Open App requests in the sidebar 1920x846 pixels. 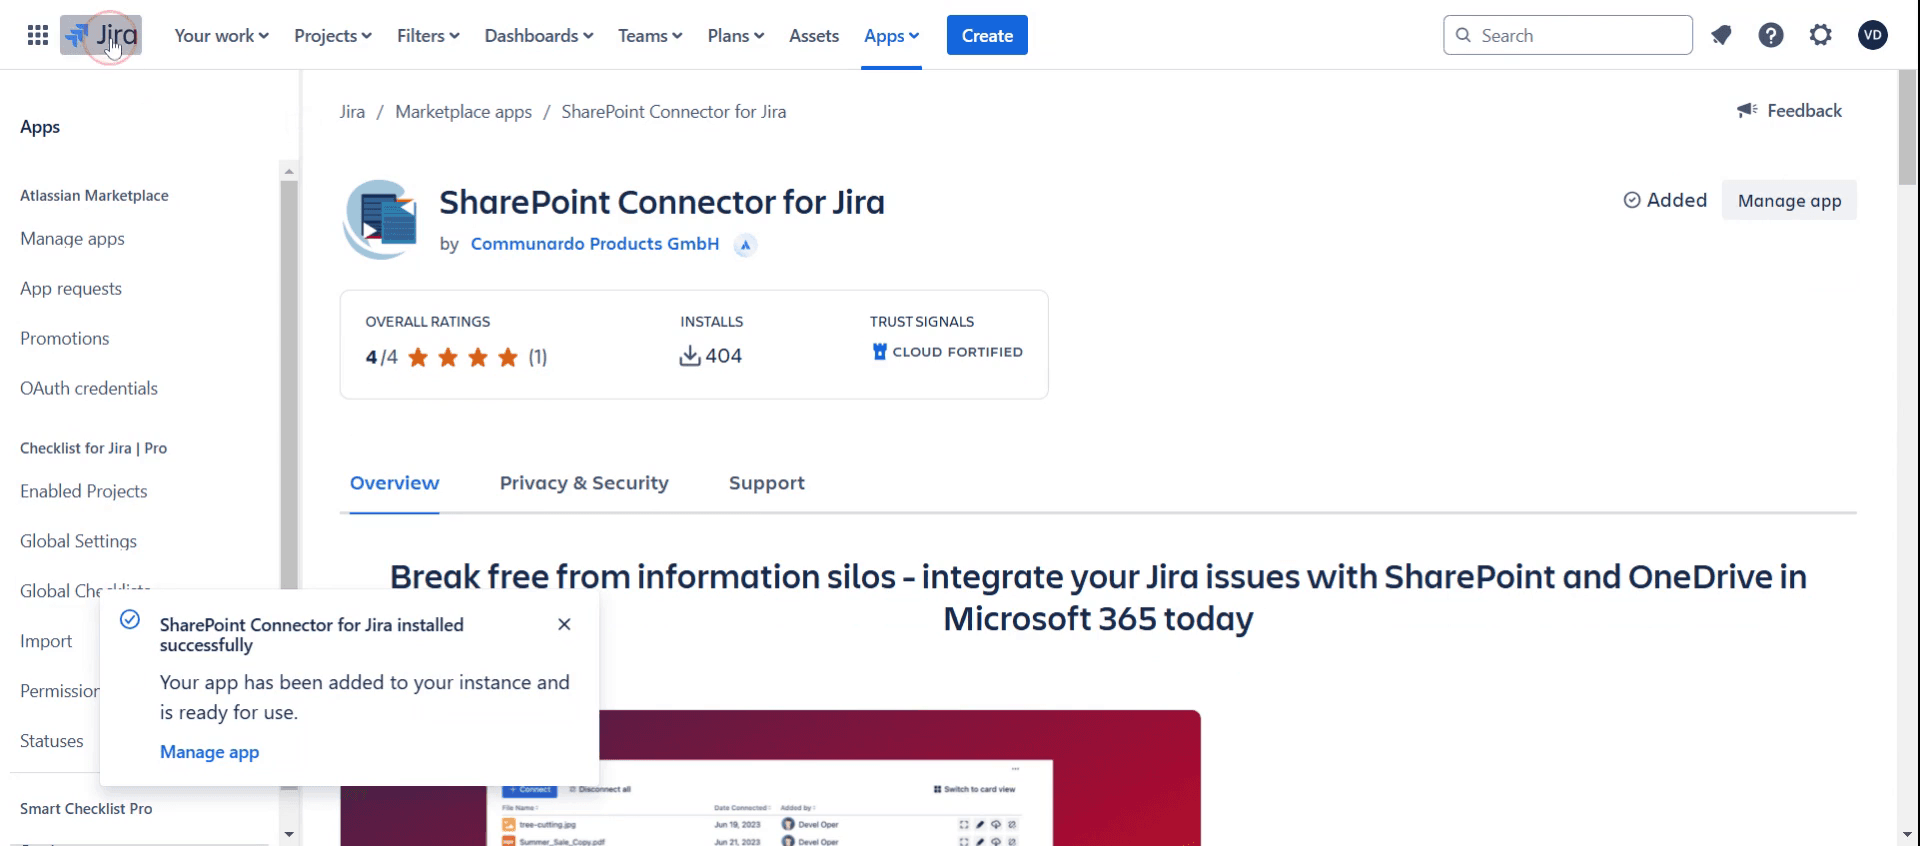[x=71, y=289]
